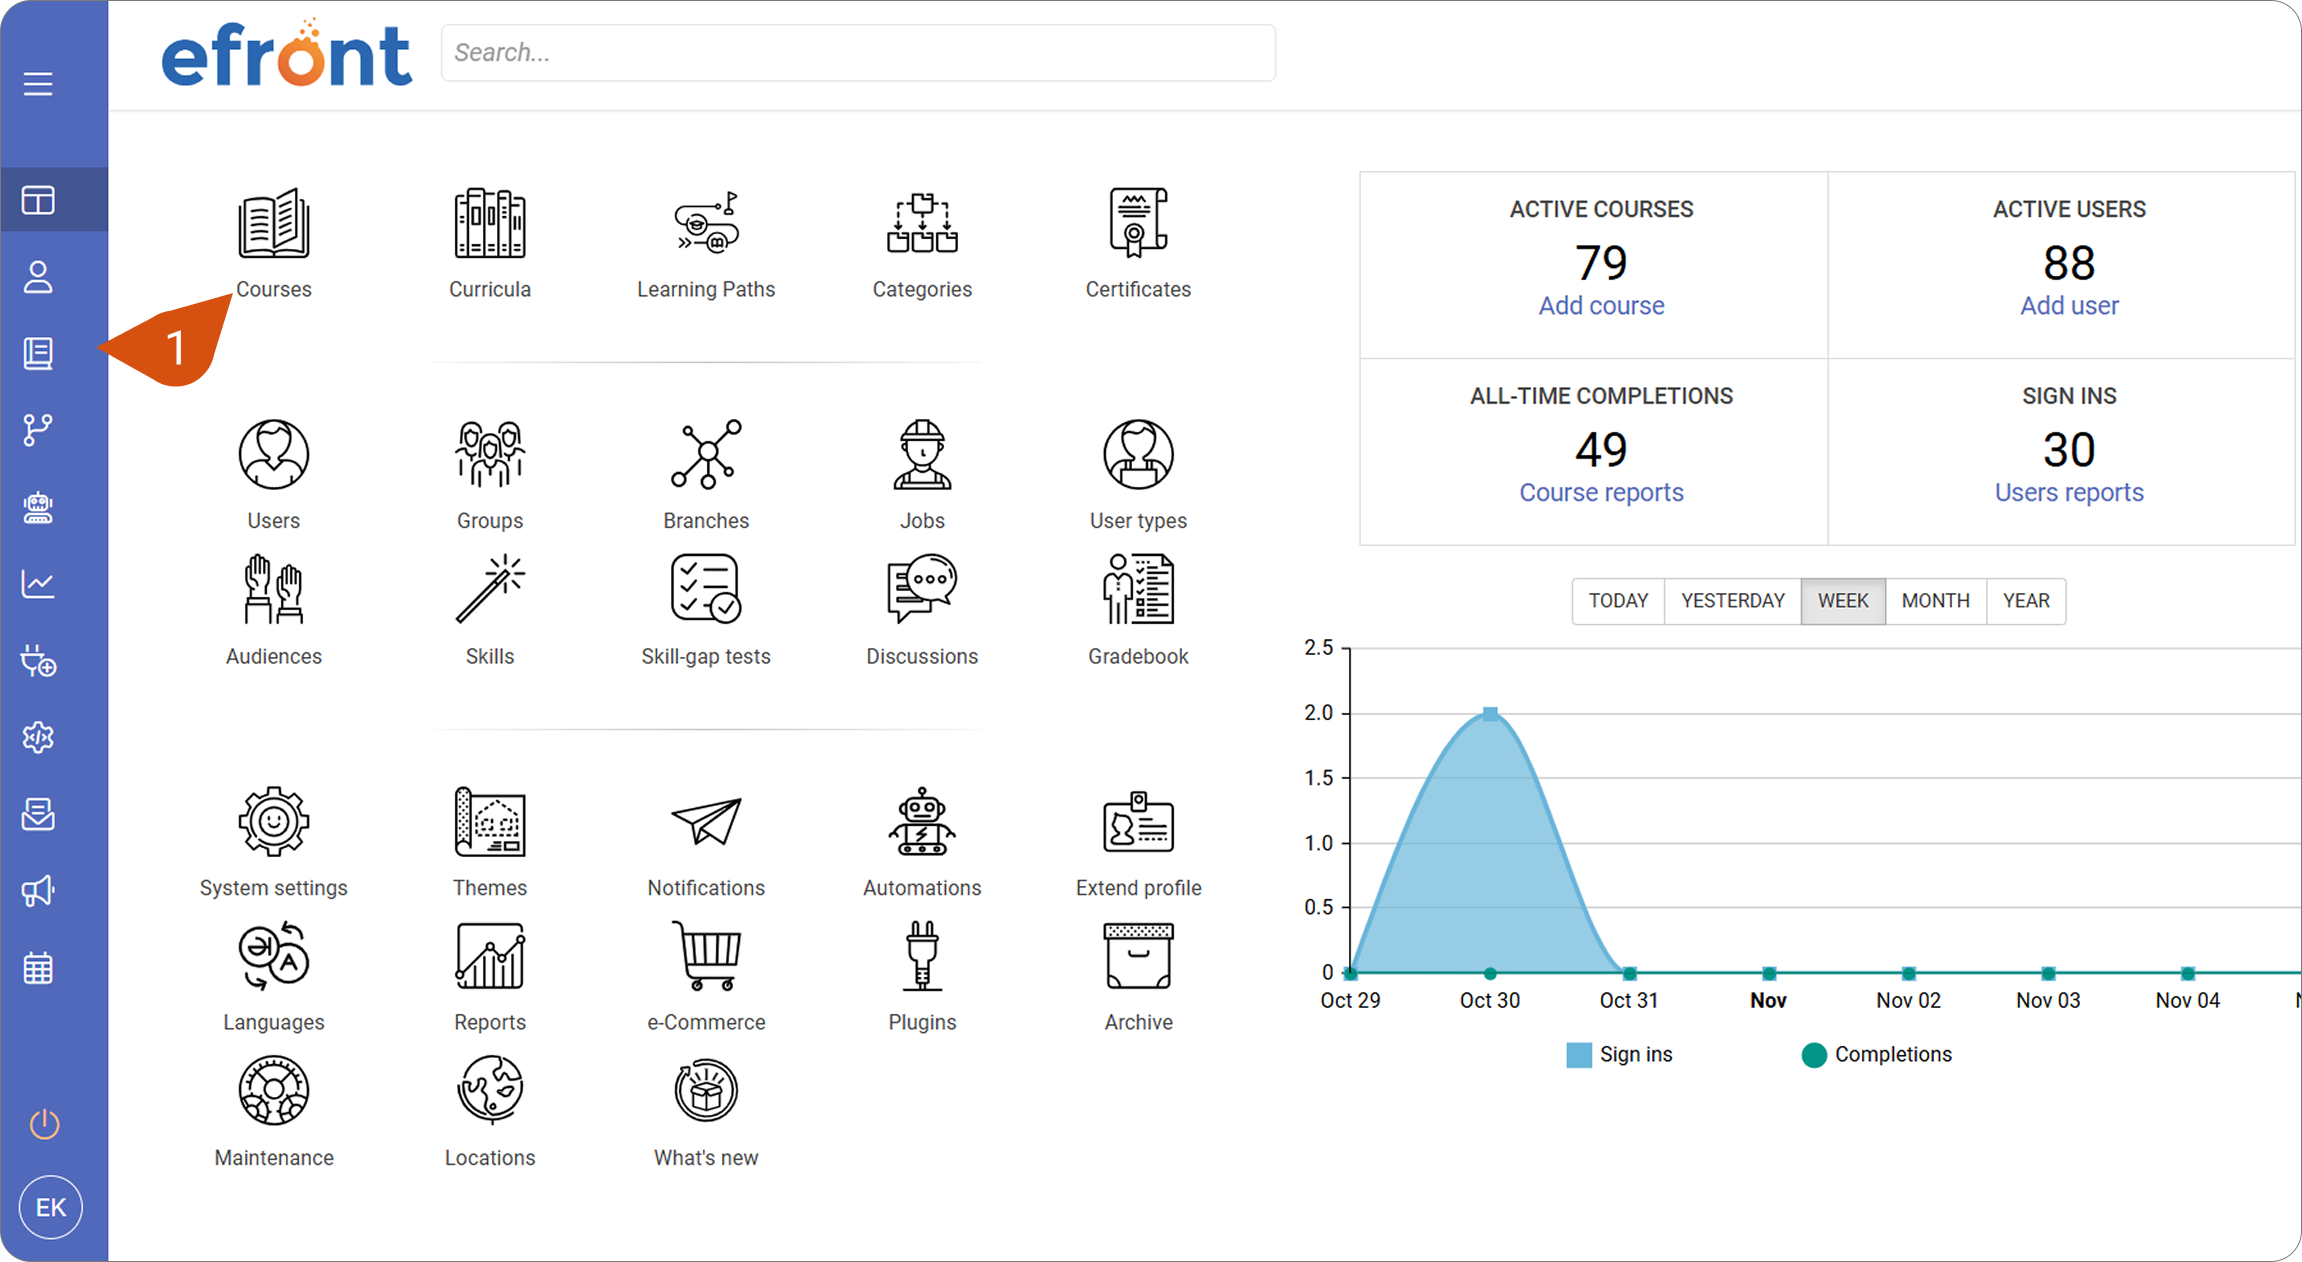The height and width of the screenshot is (1262, 2302).
Task: Click the power logout icon in sidebar
Action: click(44, 1124)
